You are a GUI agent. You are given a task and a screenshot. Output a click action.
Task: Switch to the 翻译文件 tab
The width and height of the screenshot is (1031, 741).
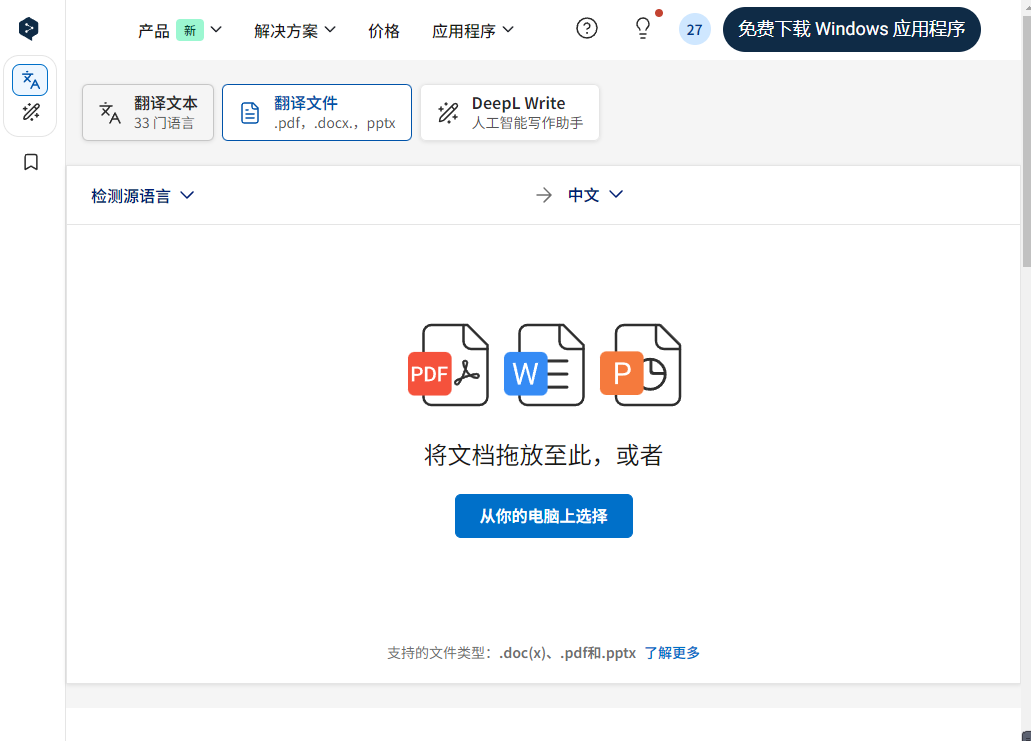(x=317, y=112)
